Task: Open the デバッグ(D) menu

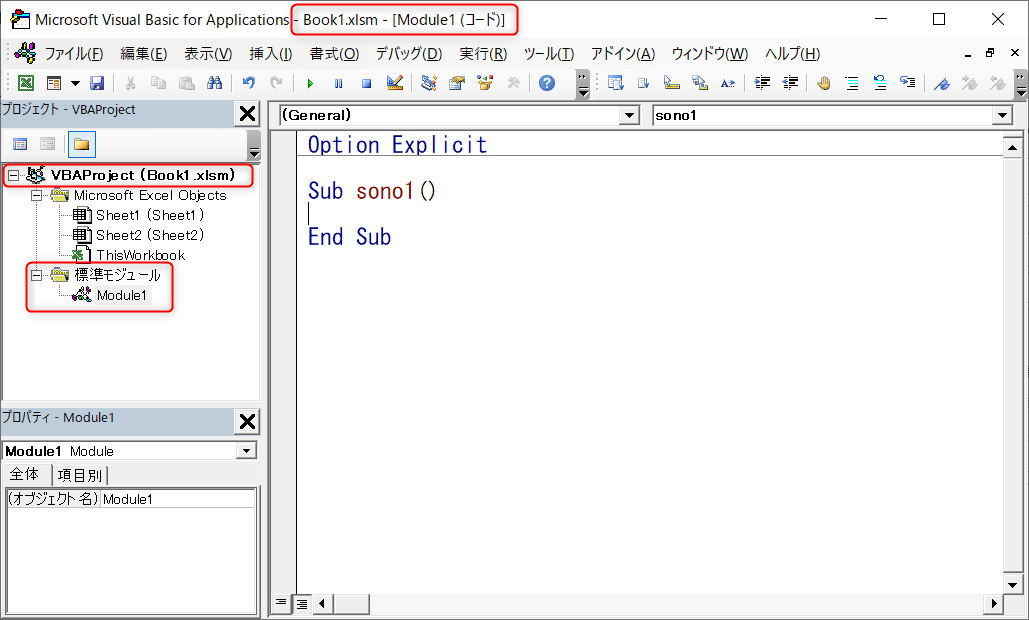Action: click(x=409, y=54)
